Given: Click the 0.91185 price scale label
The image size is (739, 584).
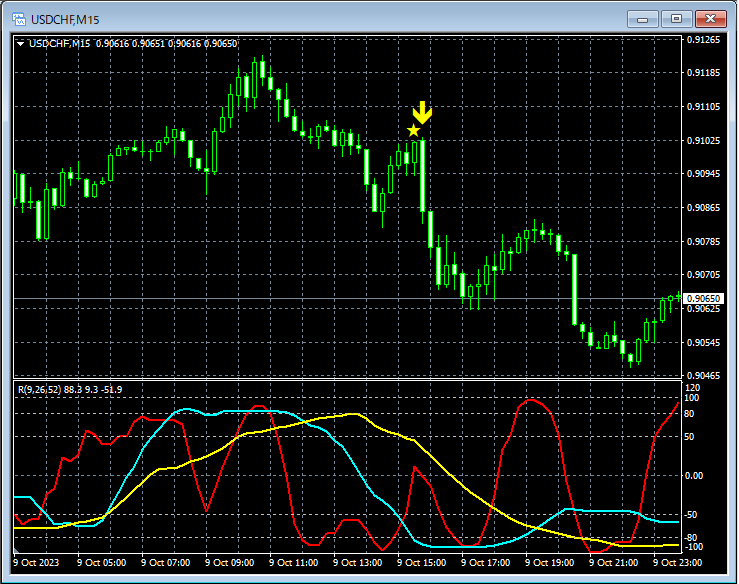Looking at the screenshot, I should 703,73.
